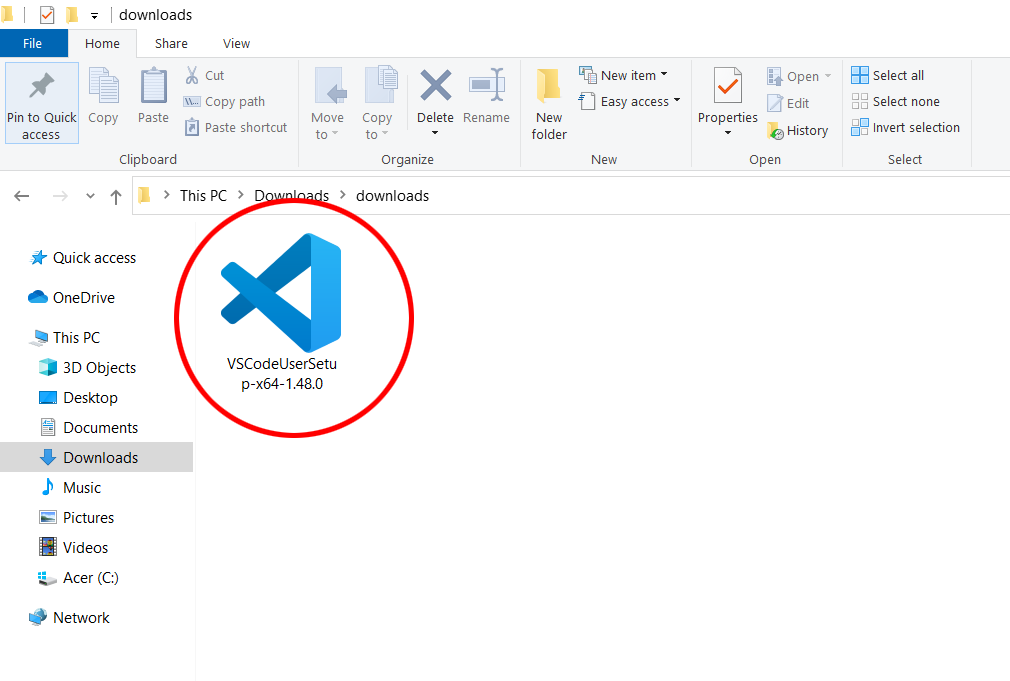
Task: Open Properties for the current selection
Action: tap(727, 100)
